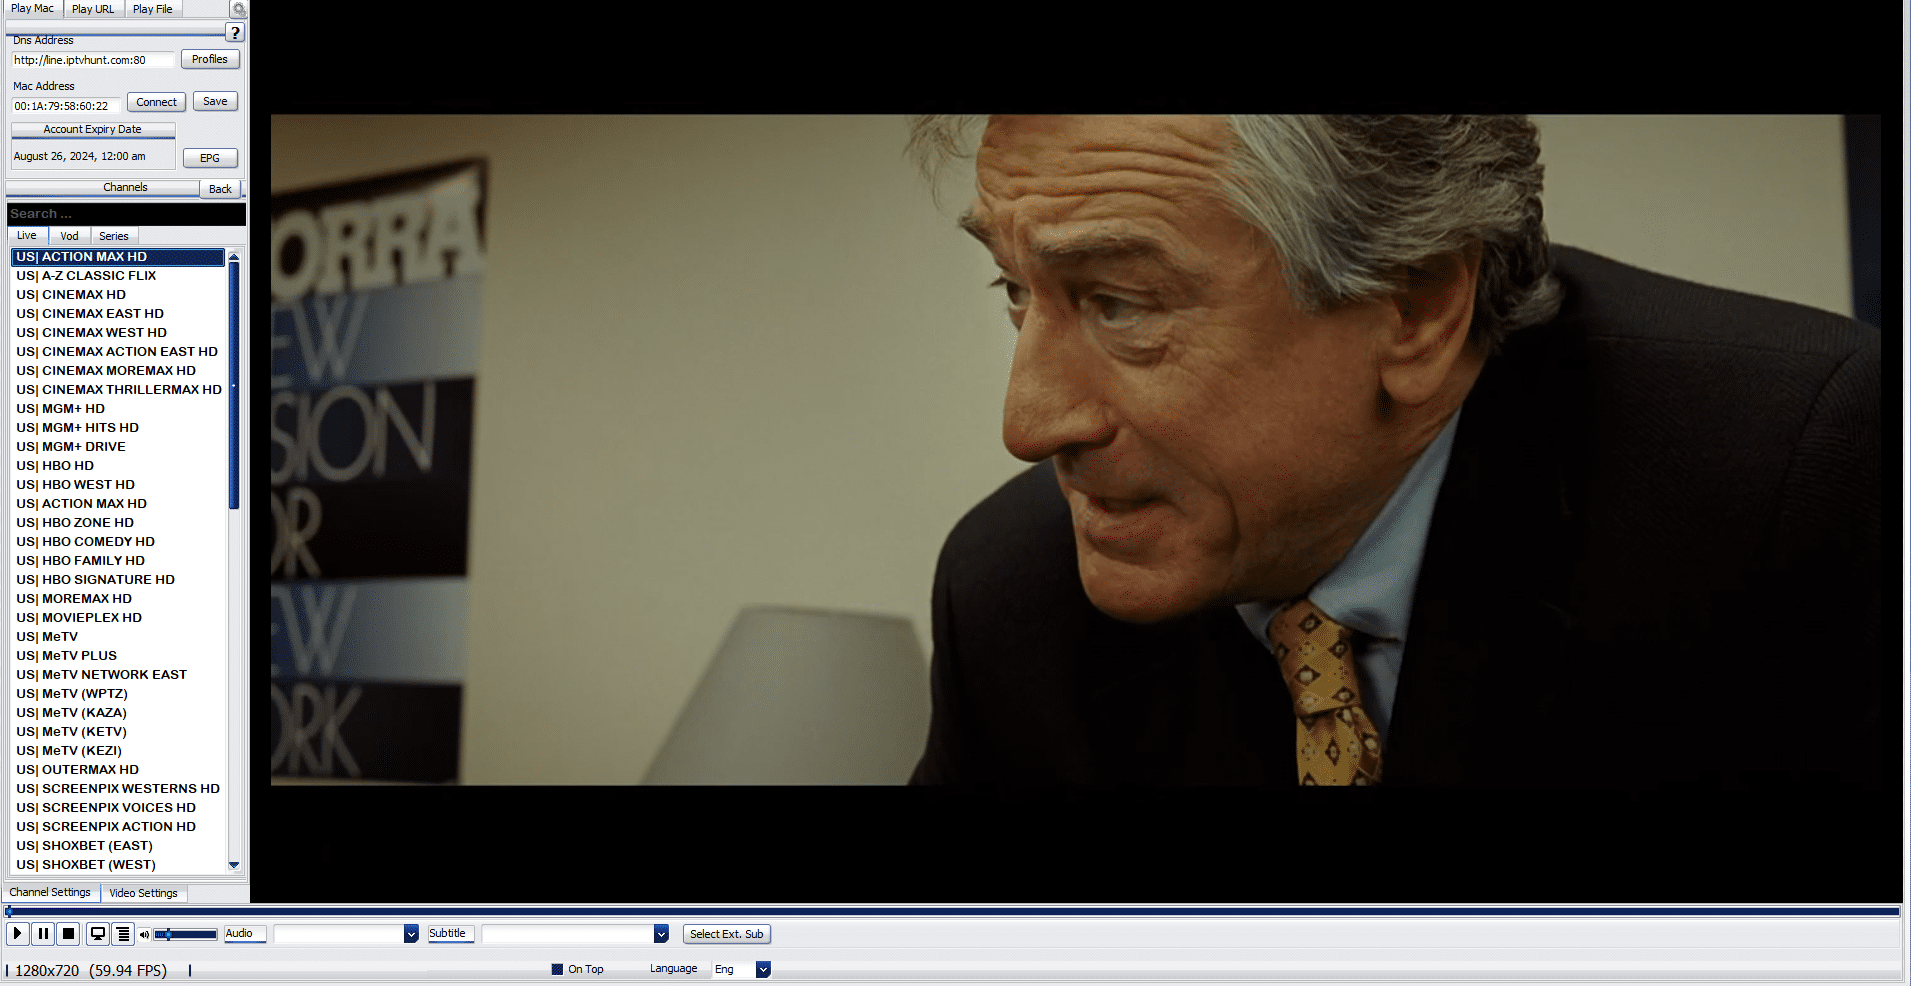Click the Select Ext. Sub button

[x=727, y=934]
